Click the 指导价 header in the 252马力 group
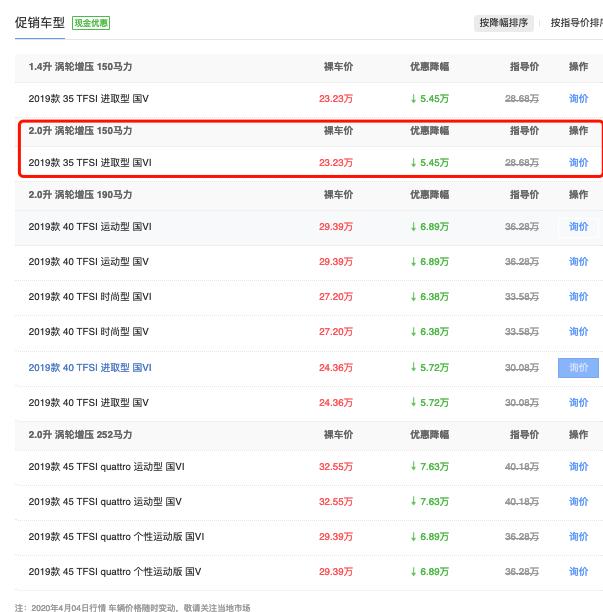This screenshot has width=603, height=612. pos(524,435)
